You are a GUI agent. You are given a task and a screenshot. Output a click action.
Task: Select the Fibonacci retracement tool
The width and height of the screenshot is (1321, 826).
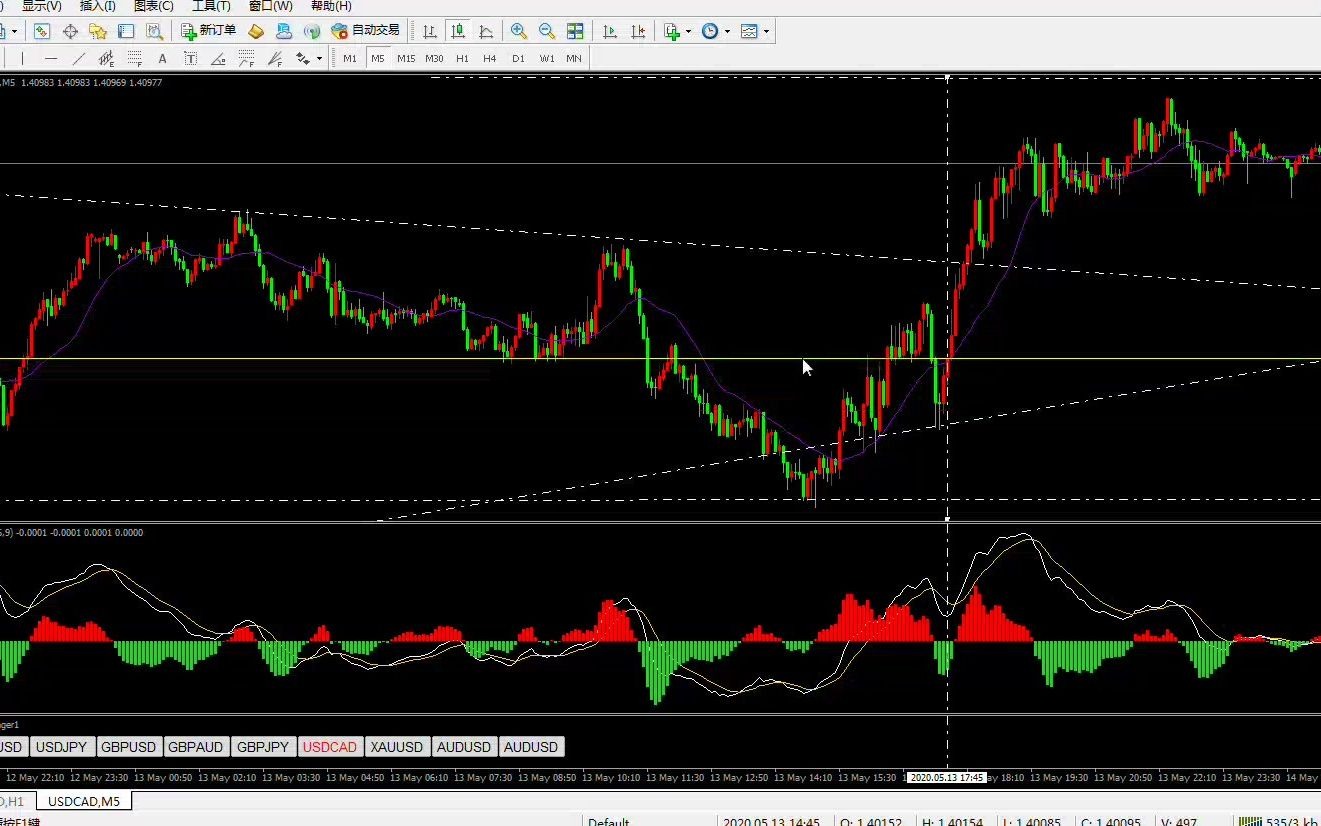[x=134, y=58]
